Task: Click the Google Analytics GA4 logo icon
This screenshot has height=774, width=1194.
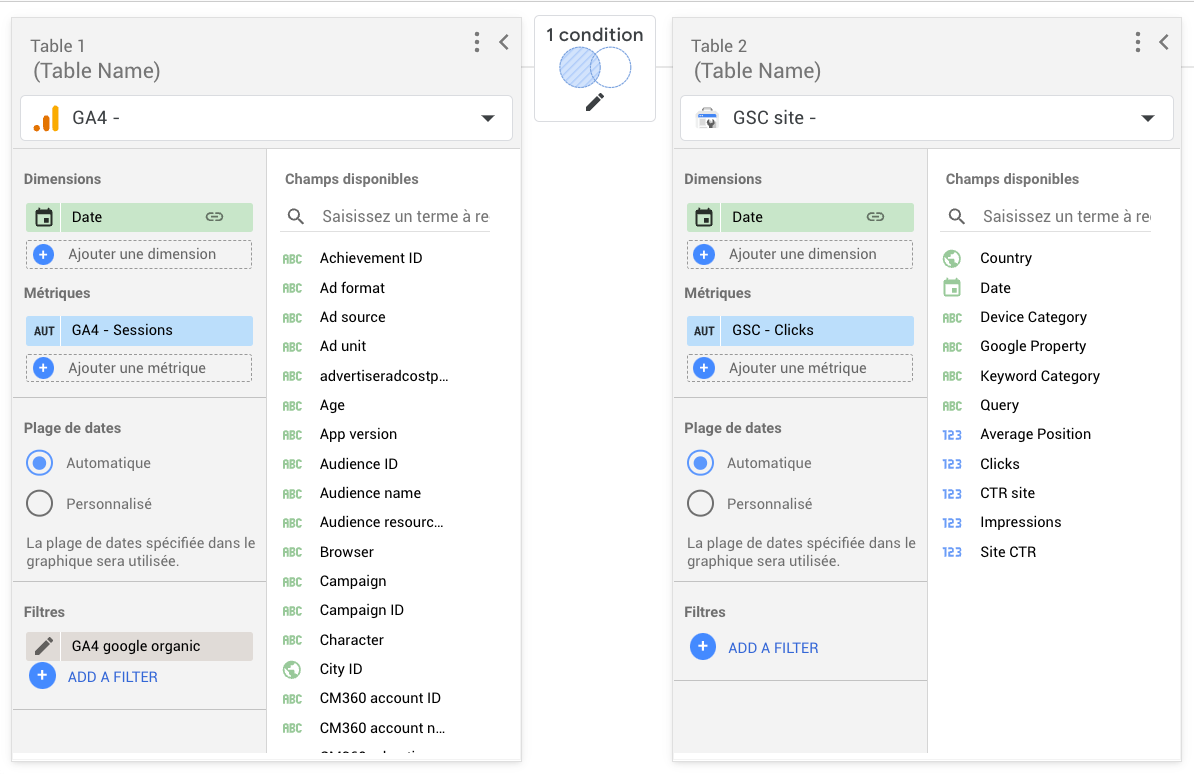Action: point(46,118)
